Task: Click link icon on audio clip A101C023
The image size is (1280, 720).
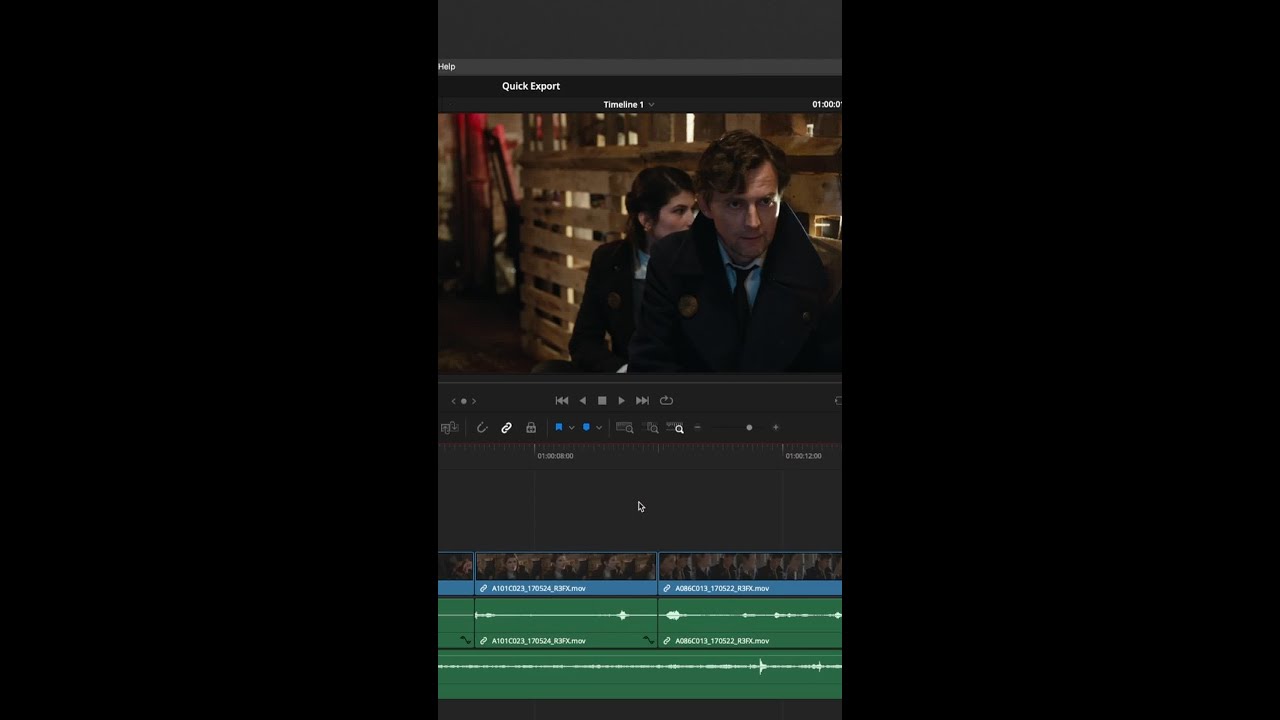Action: (484, 641)
